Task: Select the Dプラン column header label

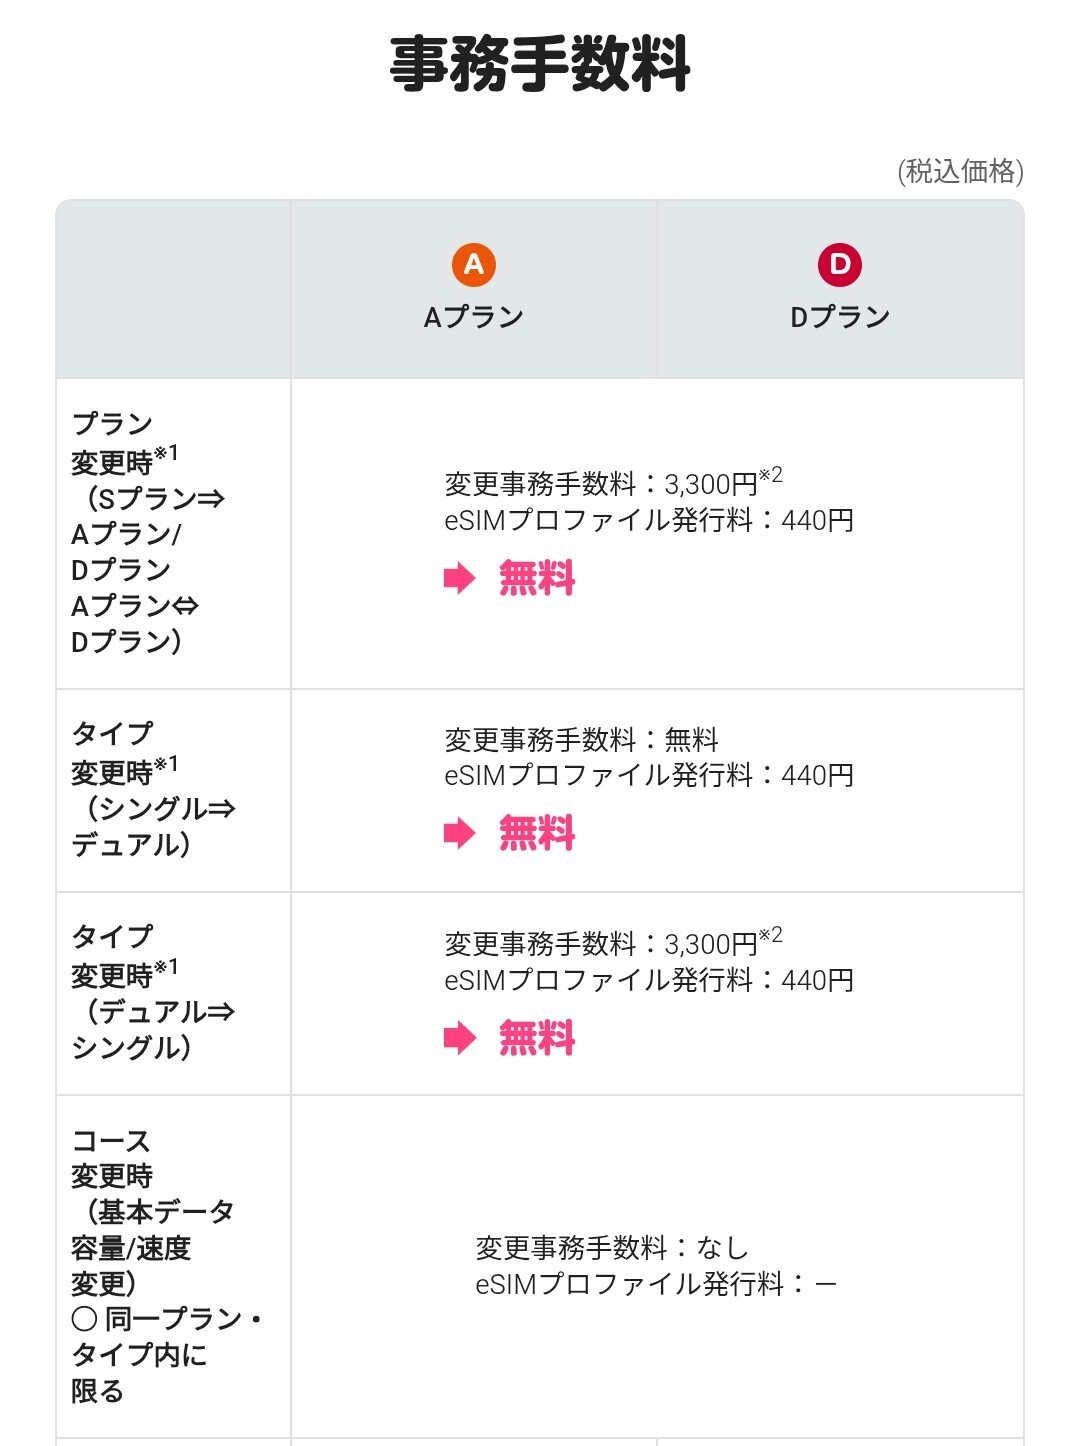Action: (839, 317)
